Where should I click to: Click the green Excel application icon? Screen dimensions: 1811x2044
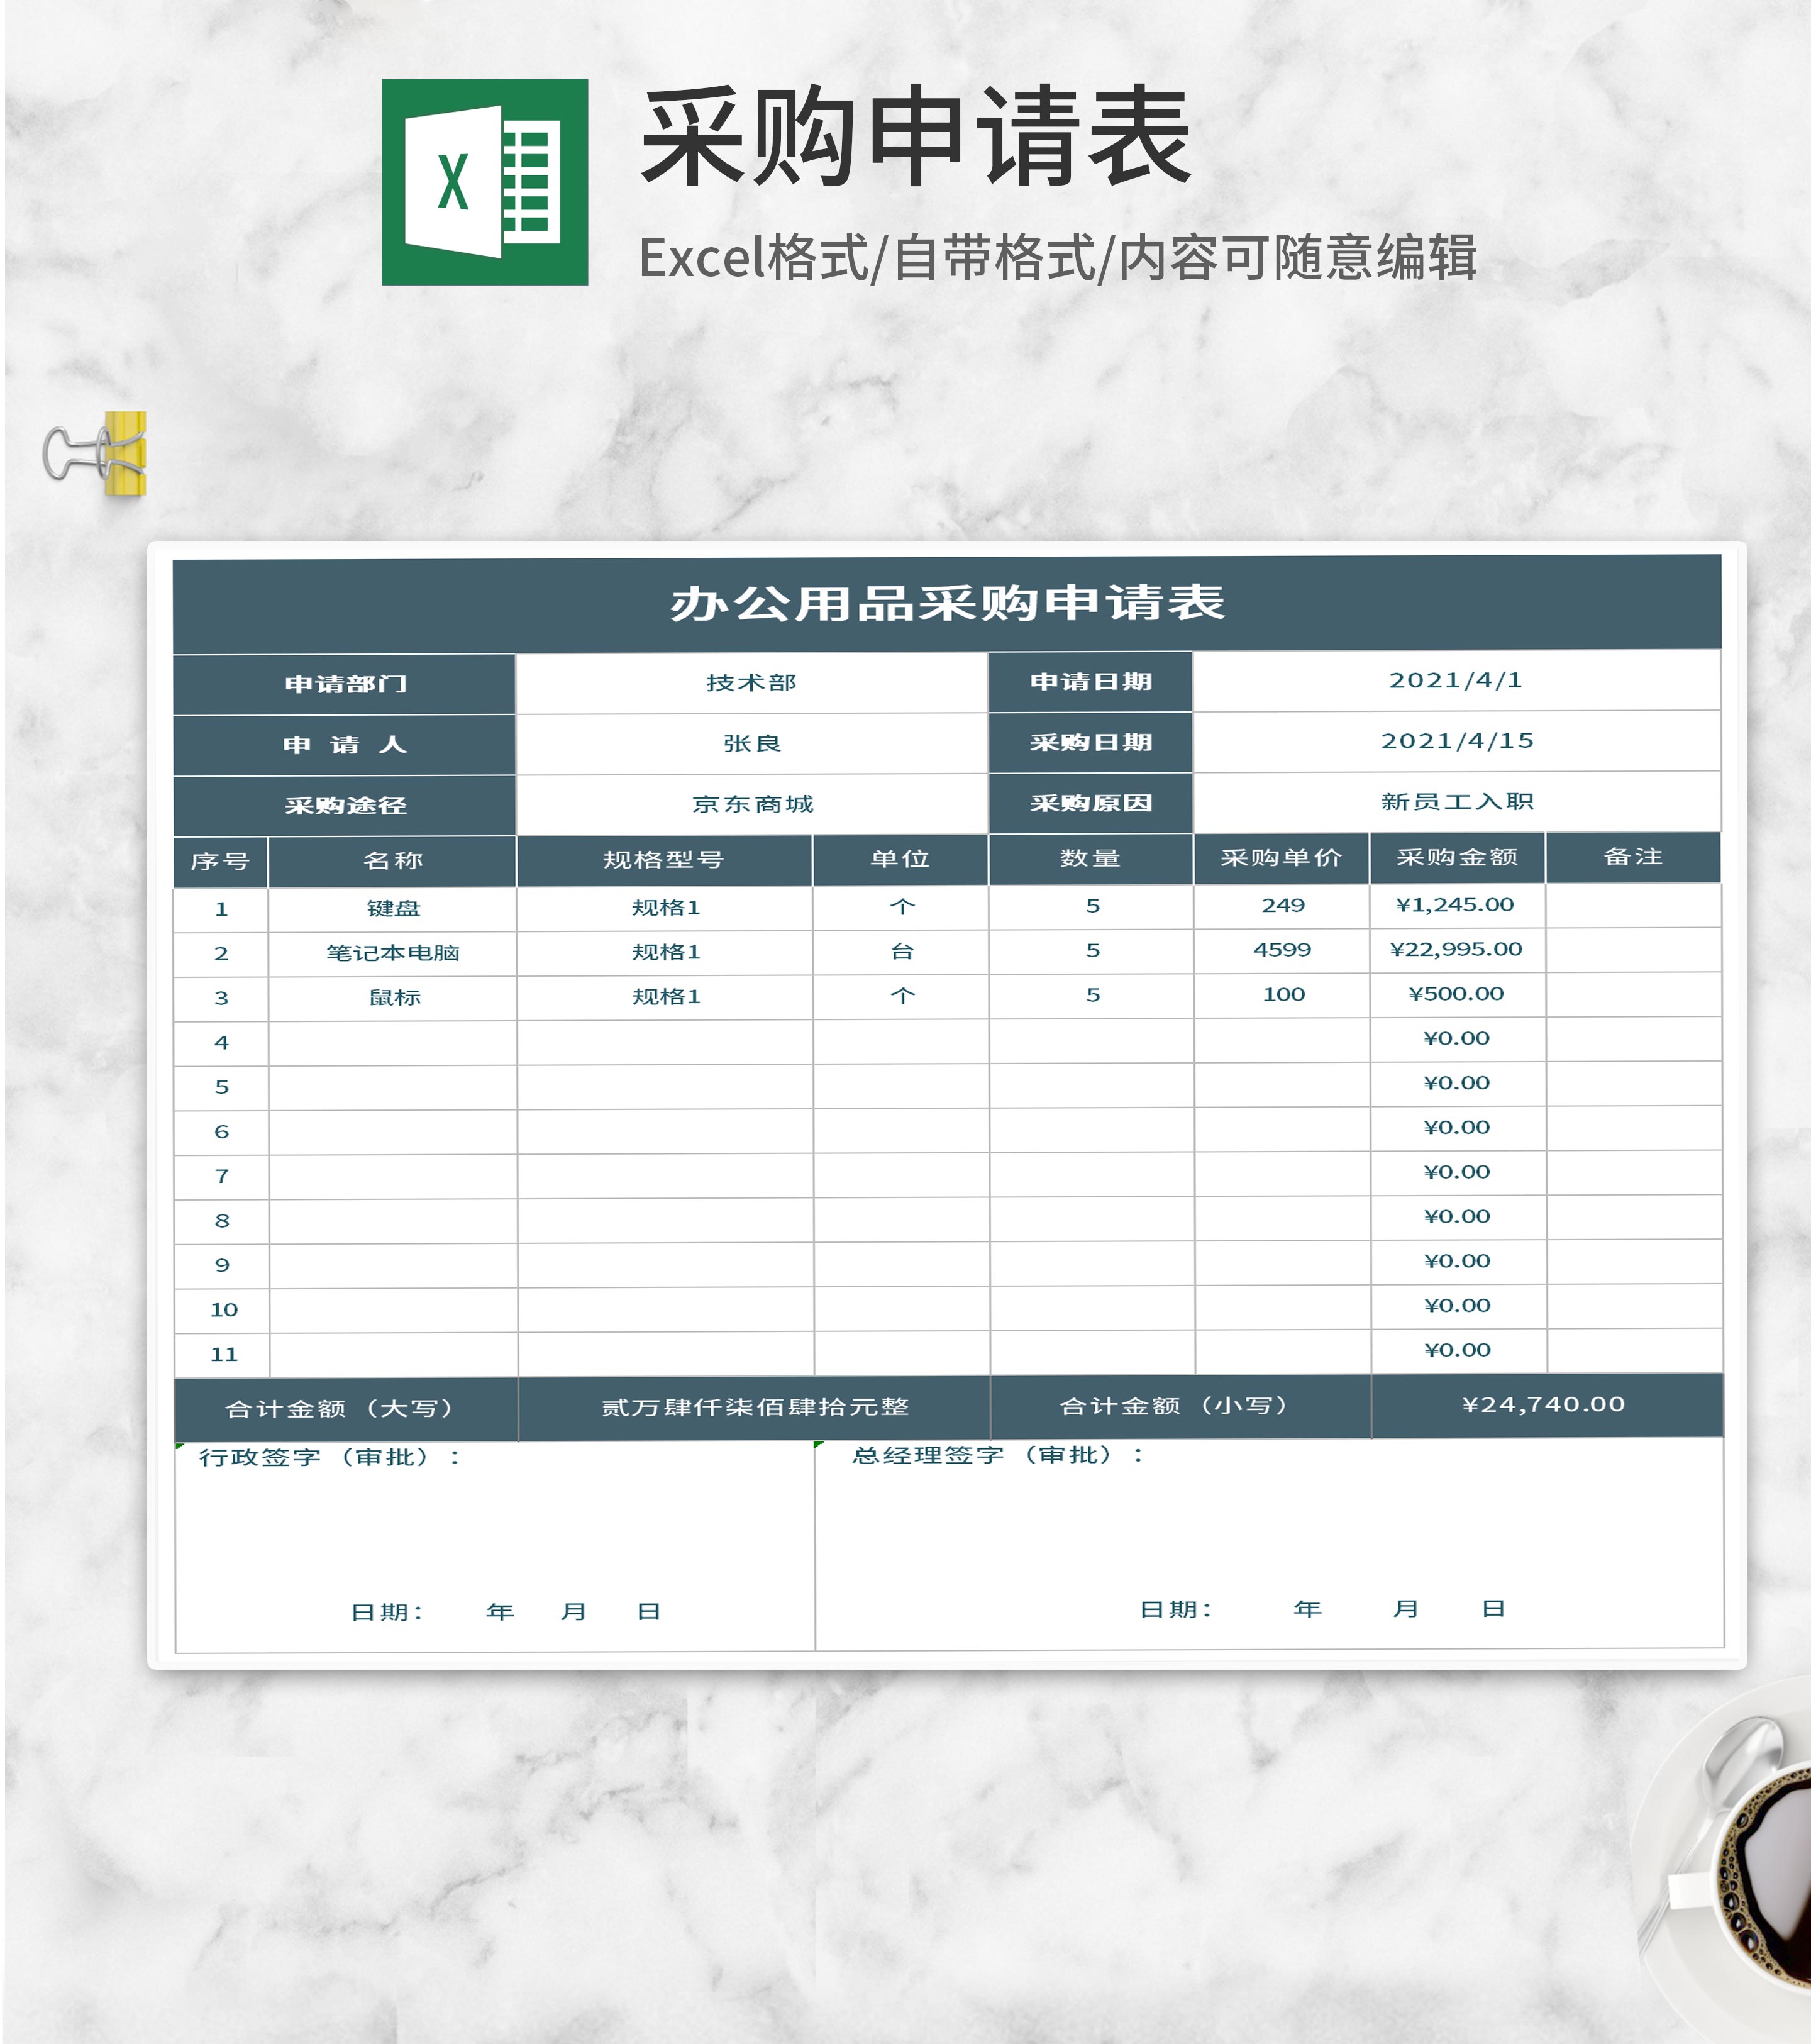click(484, 185)
